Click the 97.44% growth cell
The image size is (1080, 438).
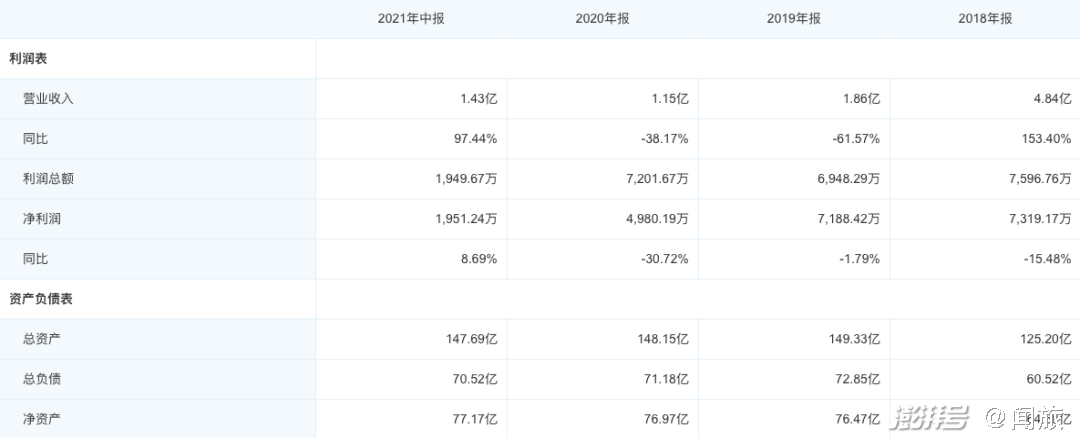click(472, 139)
